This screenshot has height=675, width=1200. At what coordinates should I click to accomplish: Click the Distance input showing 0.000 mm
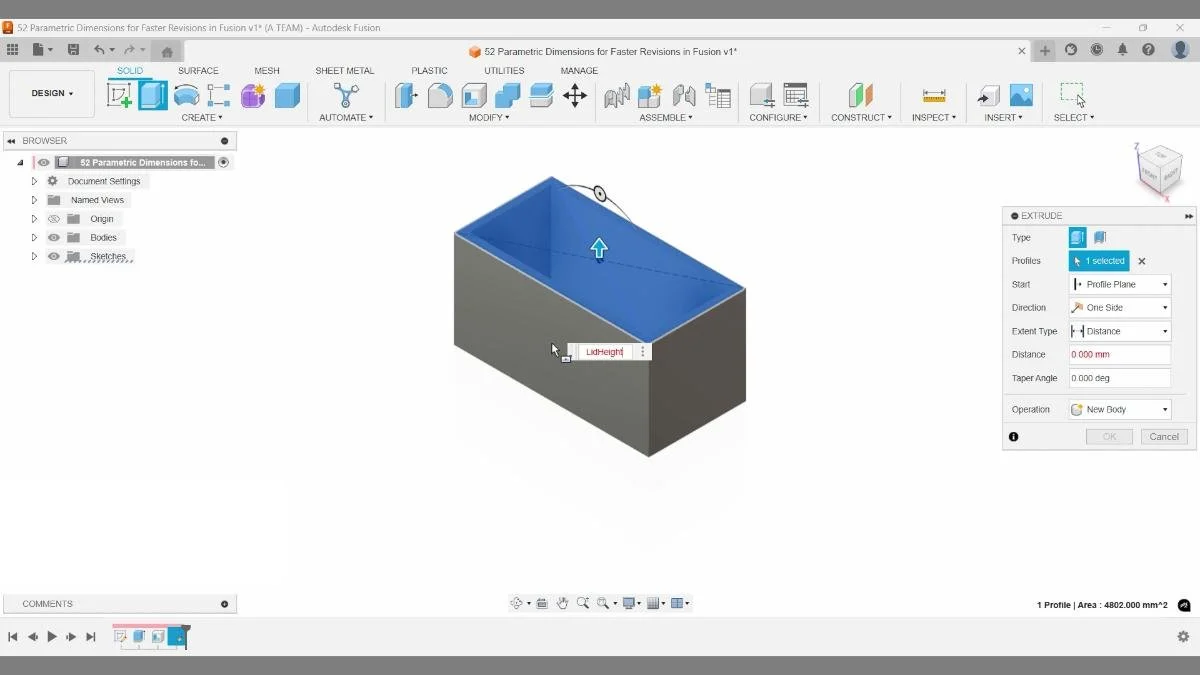1119,354
